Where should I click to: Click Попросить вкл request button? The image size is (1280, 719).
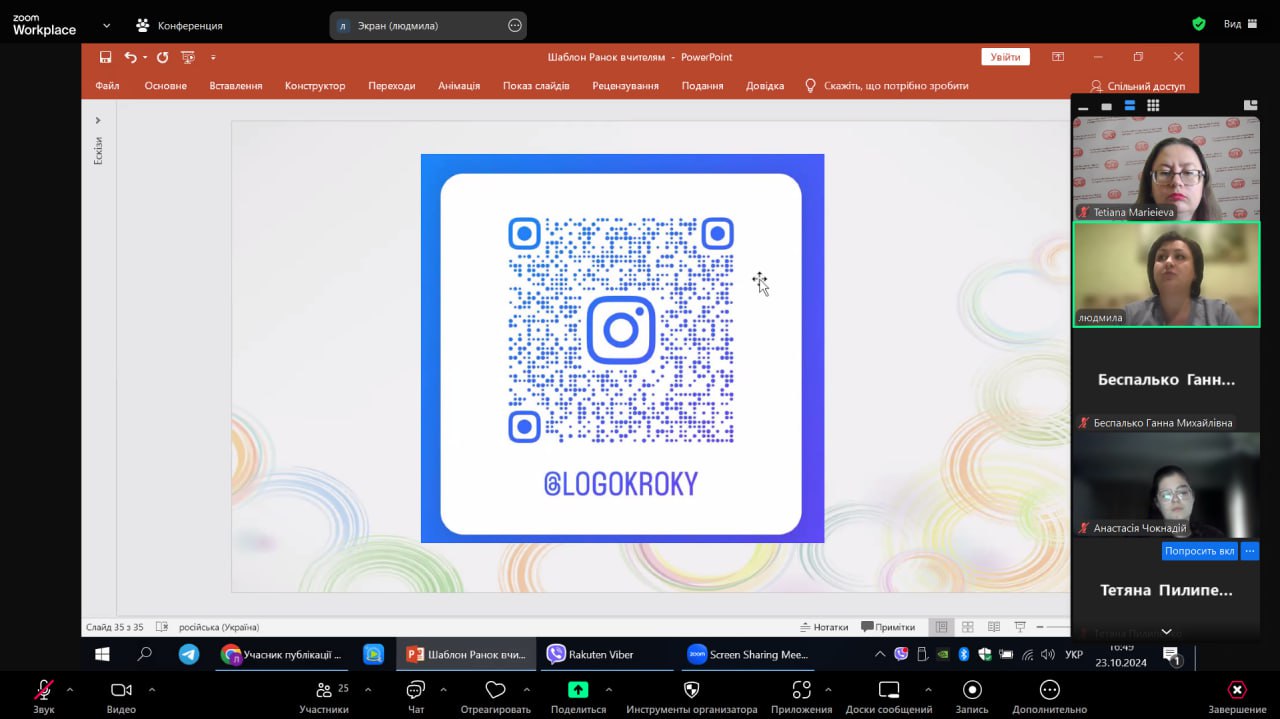point(1200,551)
